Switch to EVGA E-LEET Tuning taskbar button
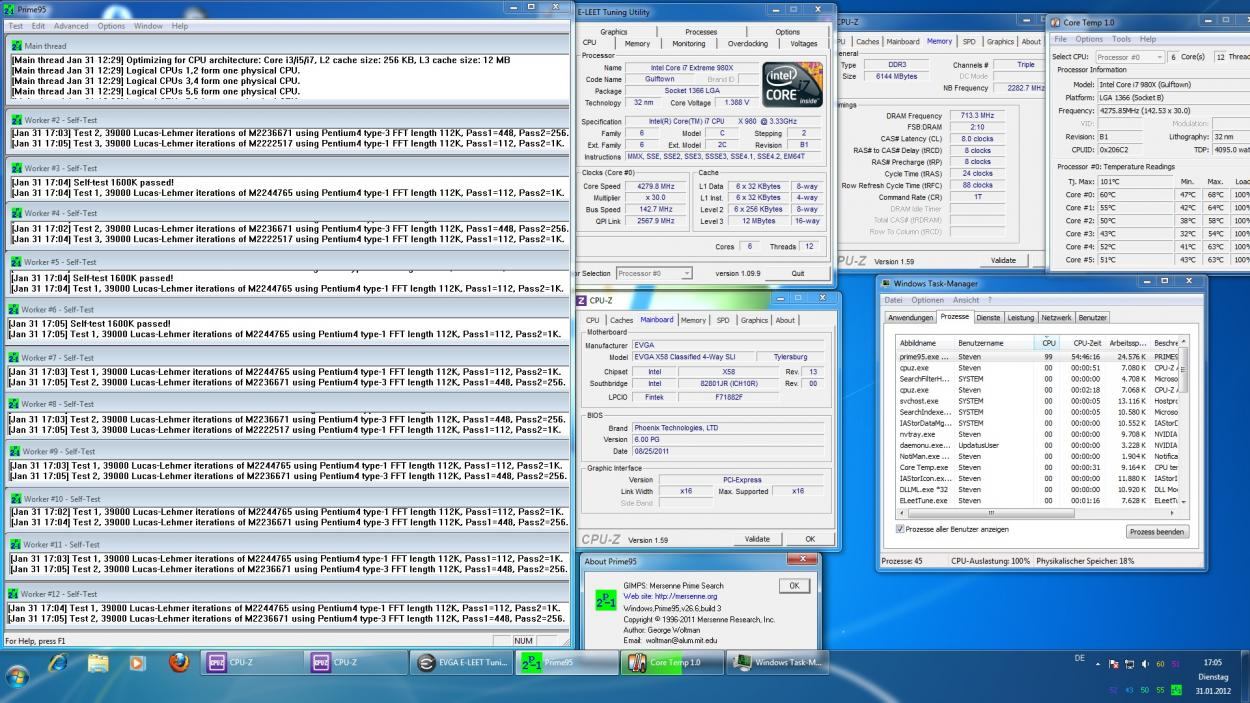This screenshot has width=1250, height=703. point(461,662)
